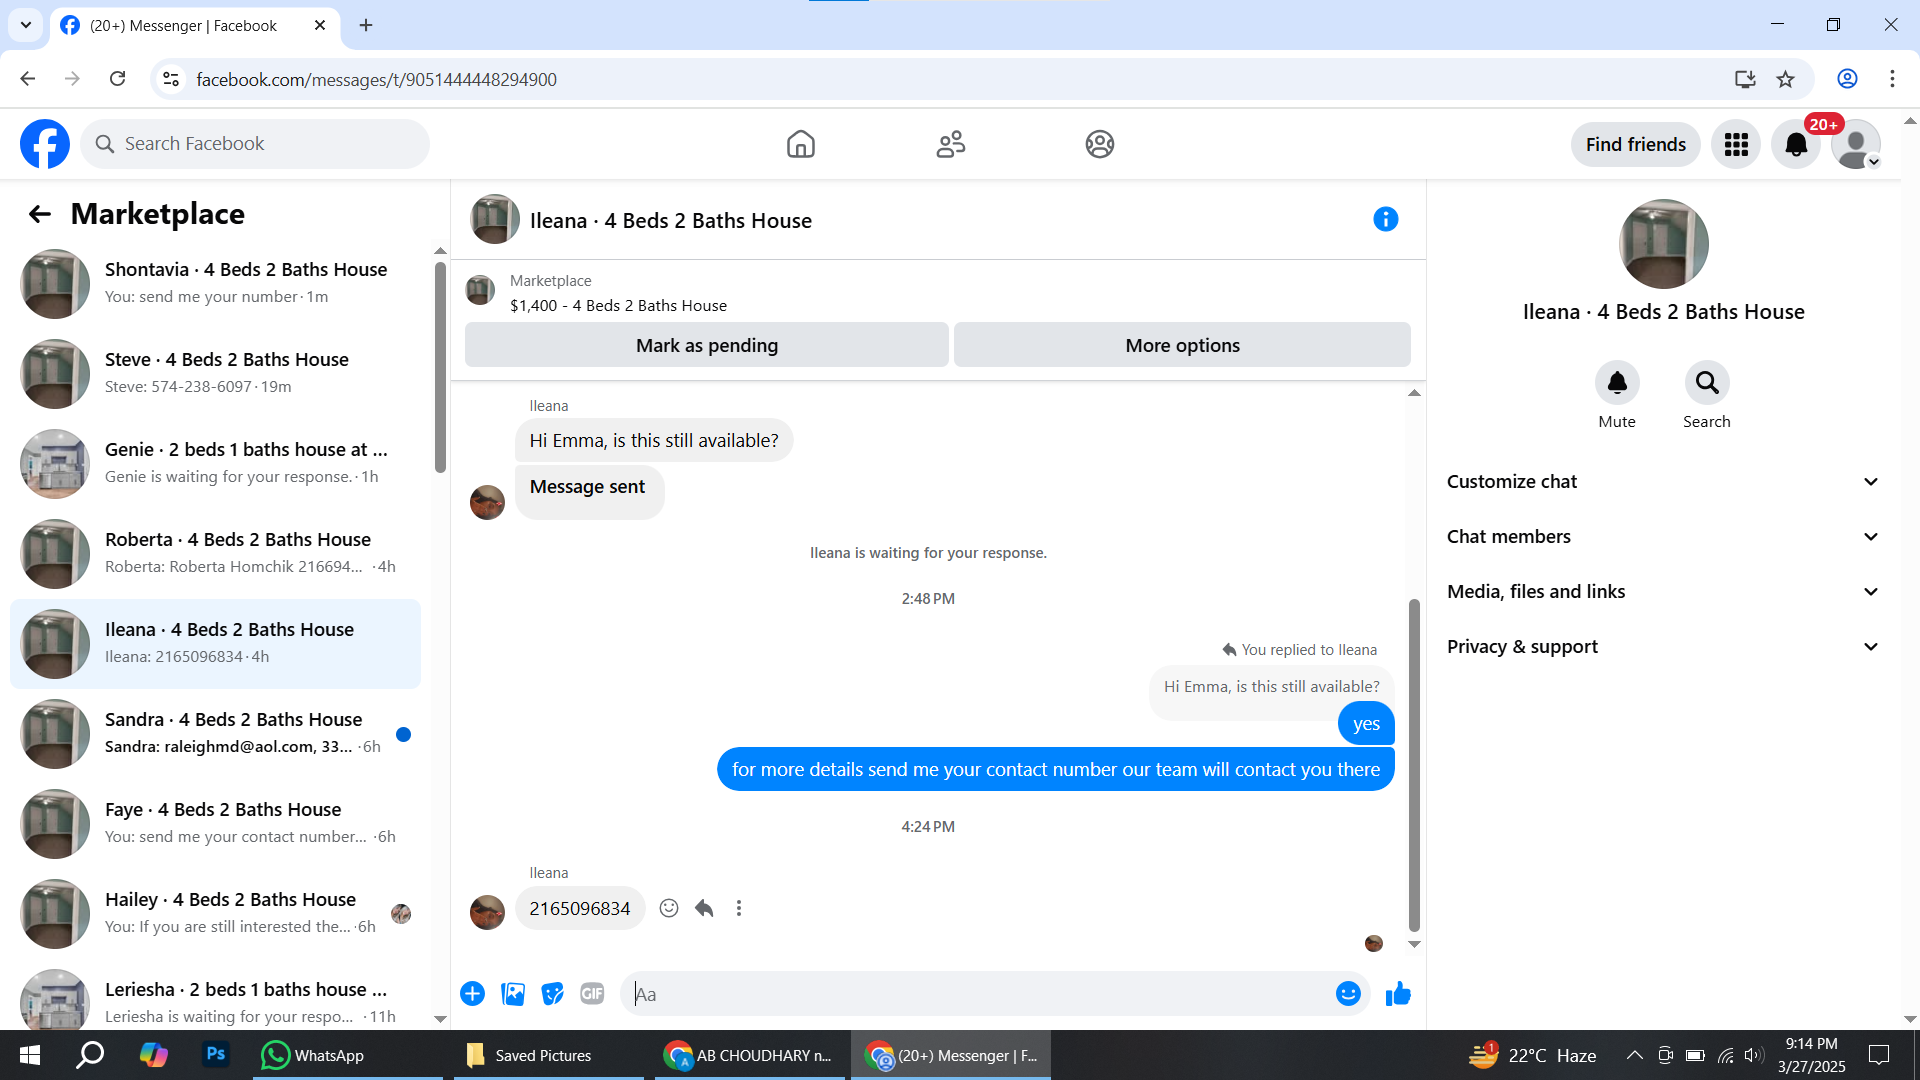This screenshot has width=1920, height=1080.
Task: Click the weather widget showing 22°C Haze
Action: click(1532, 1055)
